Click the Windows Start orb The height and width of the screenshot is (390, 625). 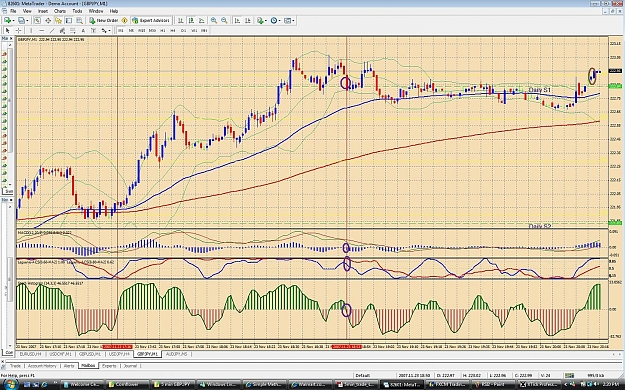[x=10, y=384]
